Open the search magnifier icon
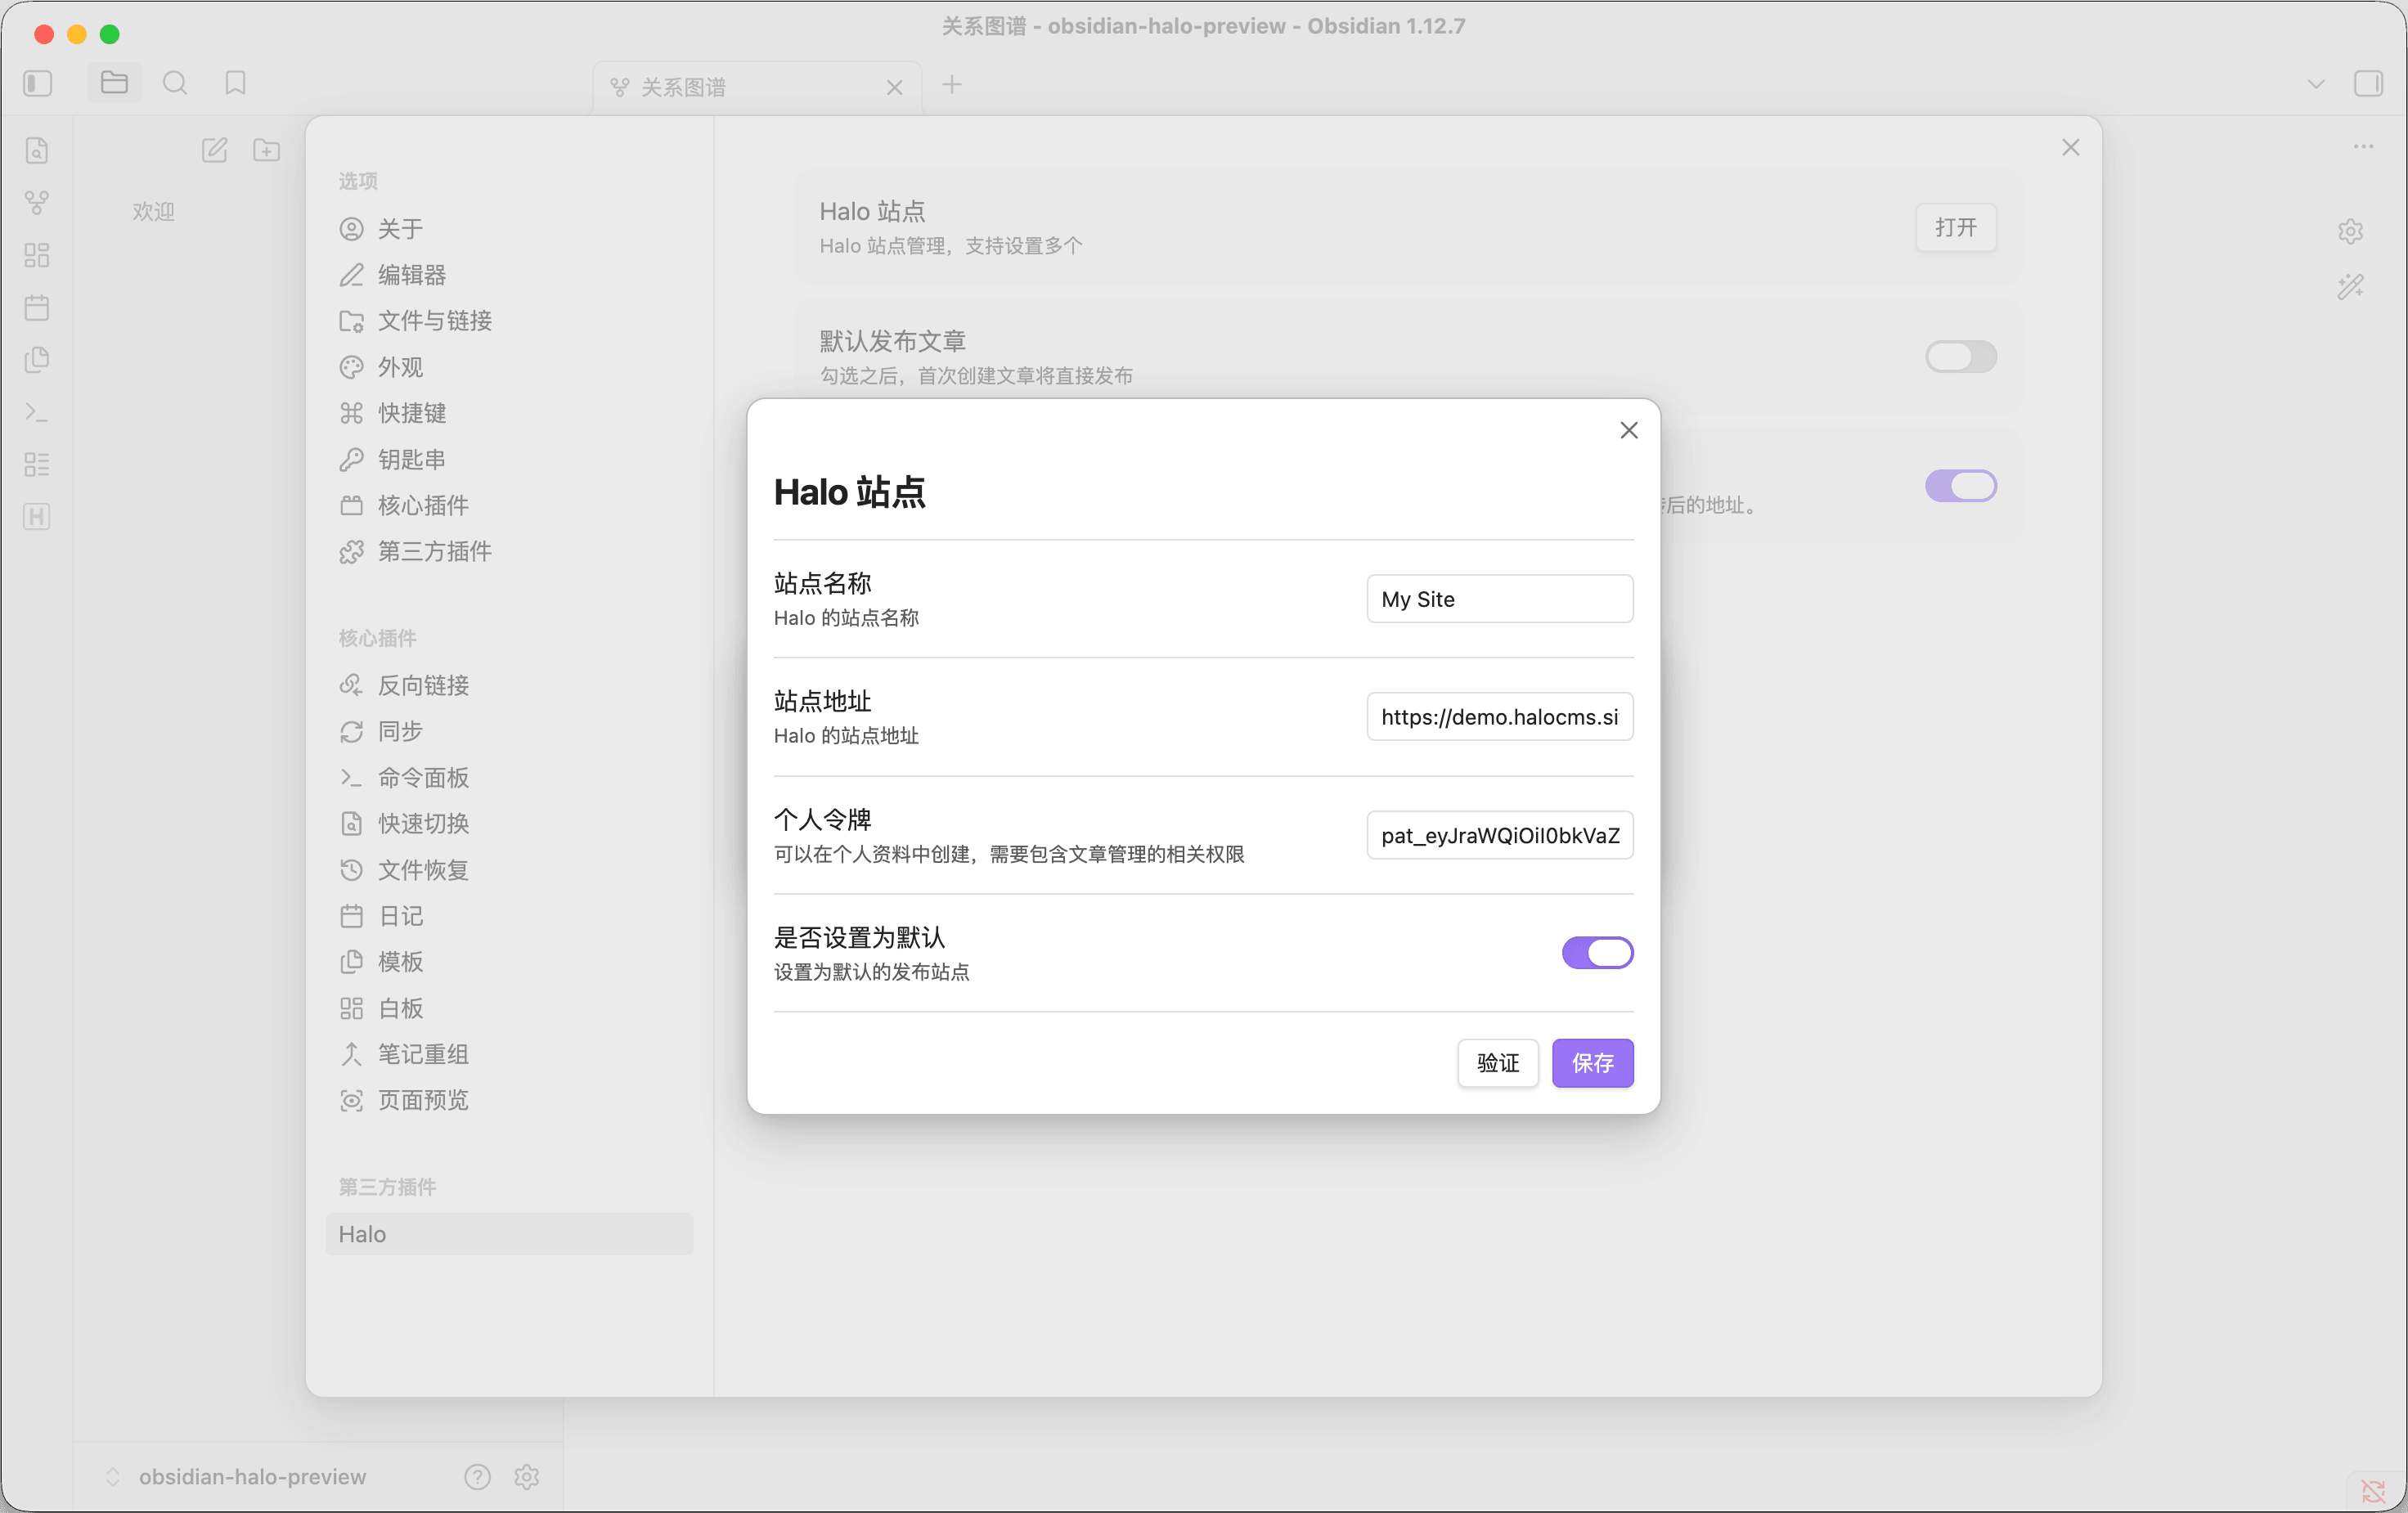2408x1513 pixels. 175,83
